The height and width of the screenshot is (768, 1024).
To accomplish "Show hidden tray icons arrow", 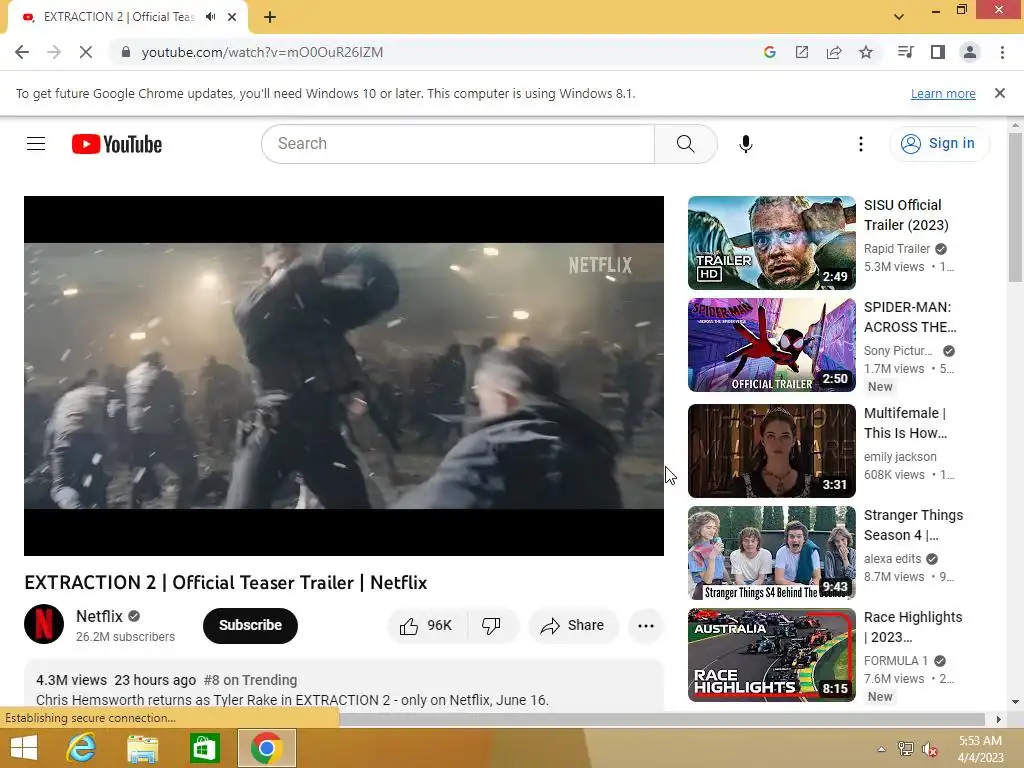I will [x=881, y=749].
